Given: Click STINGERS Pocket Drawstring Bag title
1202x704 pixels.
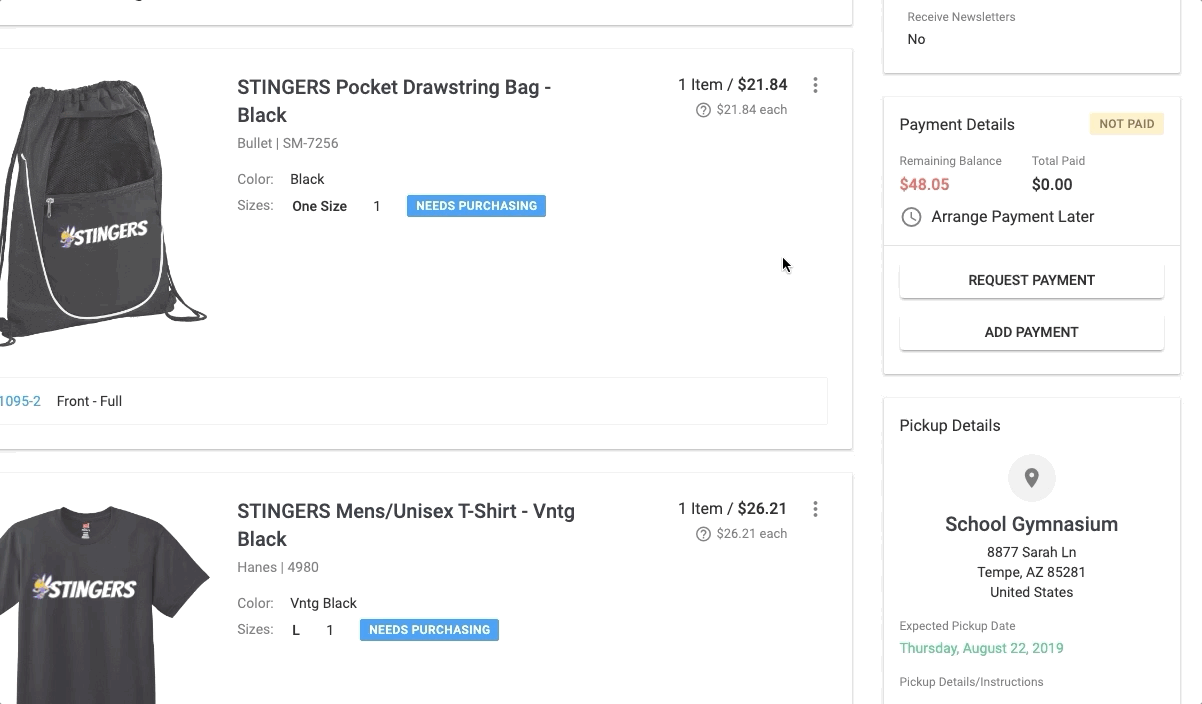Looking at the screenshot, I should click(x=394, y=101).
